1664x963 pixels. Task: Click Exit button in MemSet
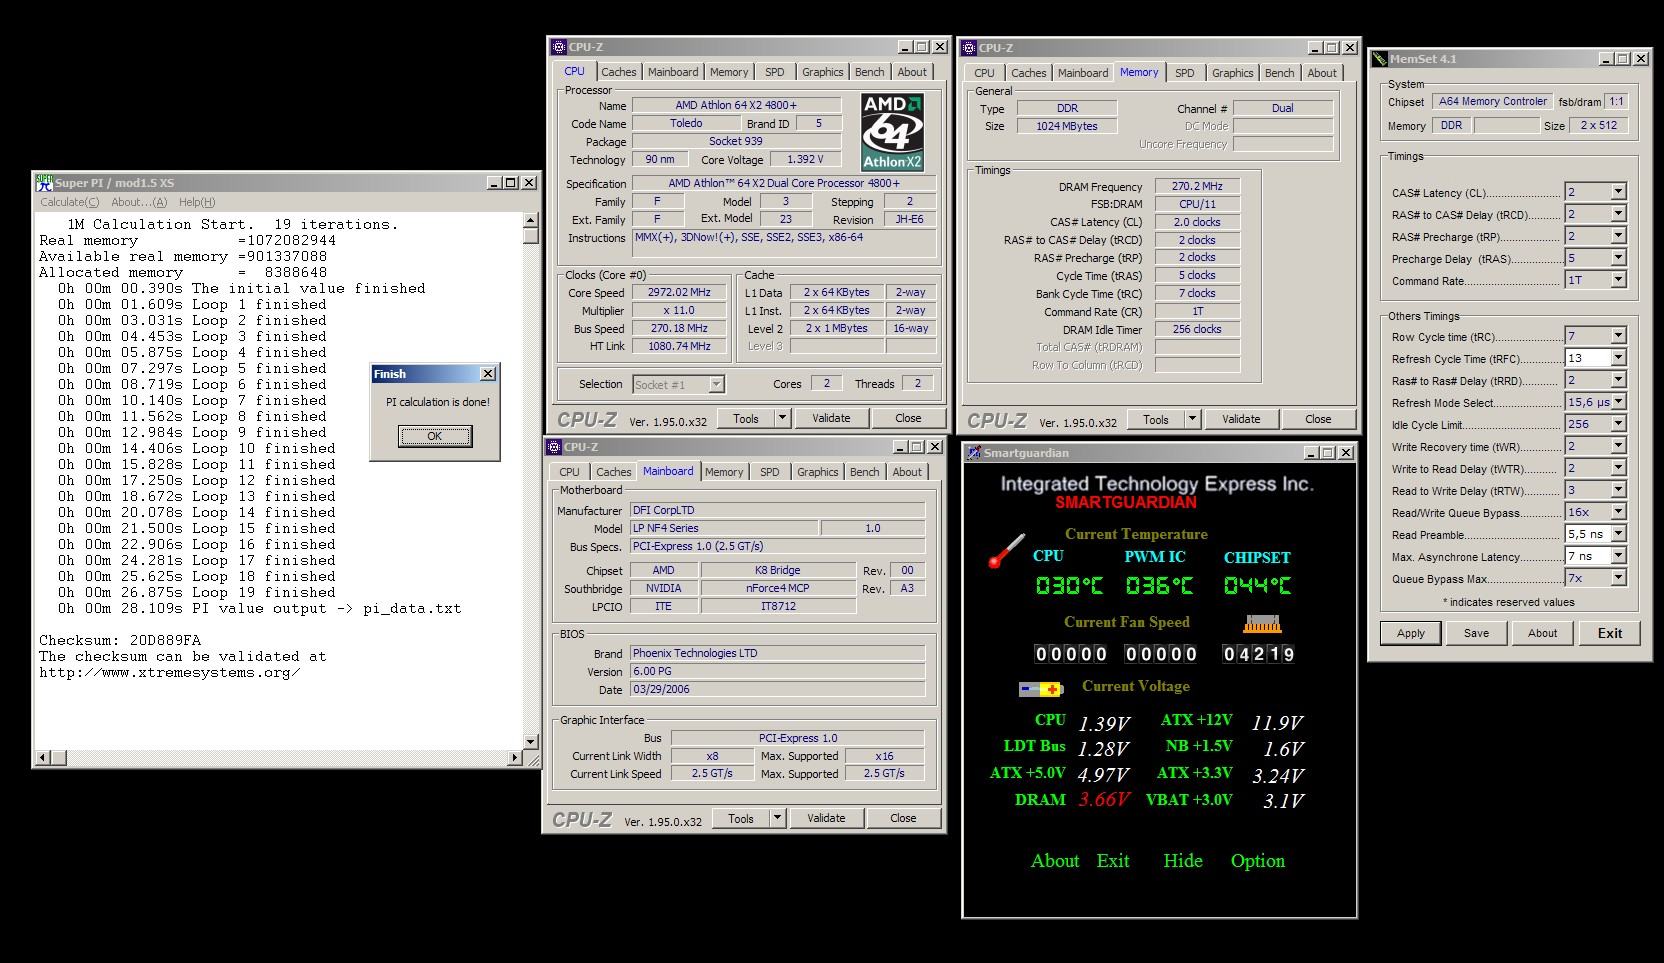tap(1609, 633)
